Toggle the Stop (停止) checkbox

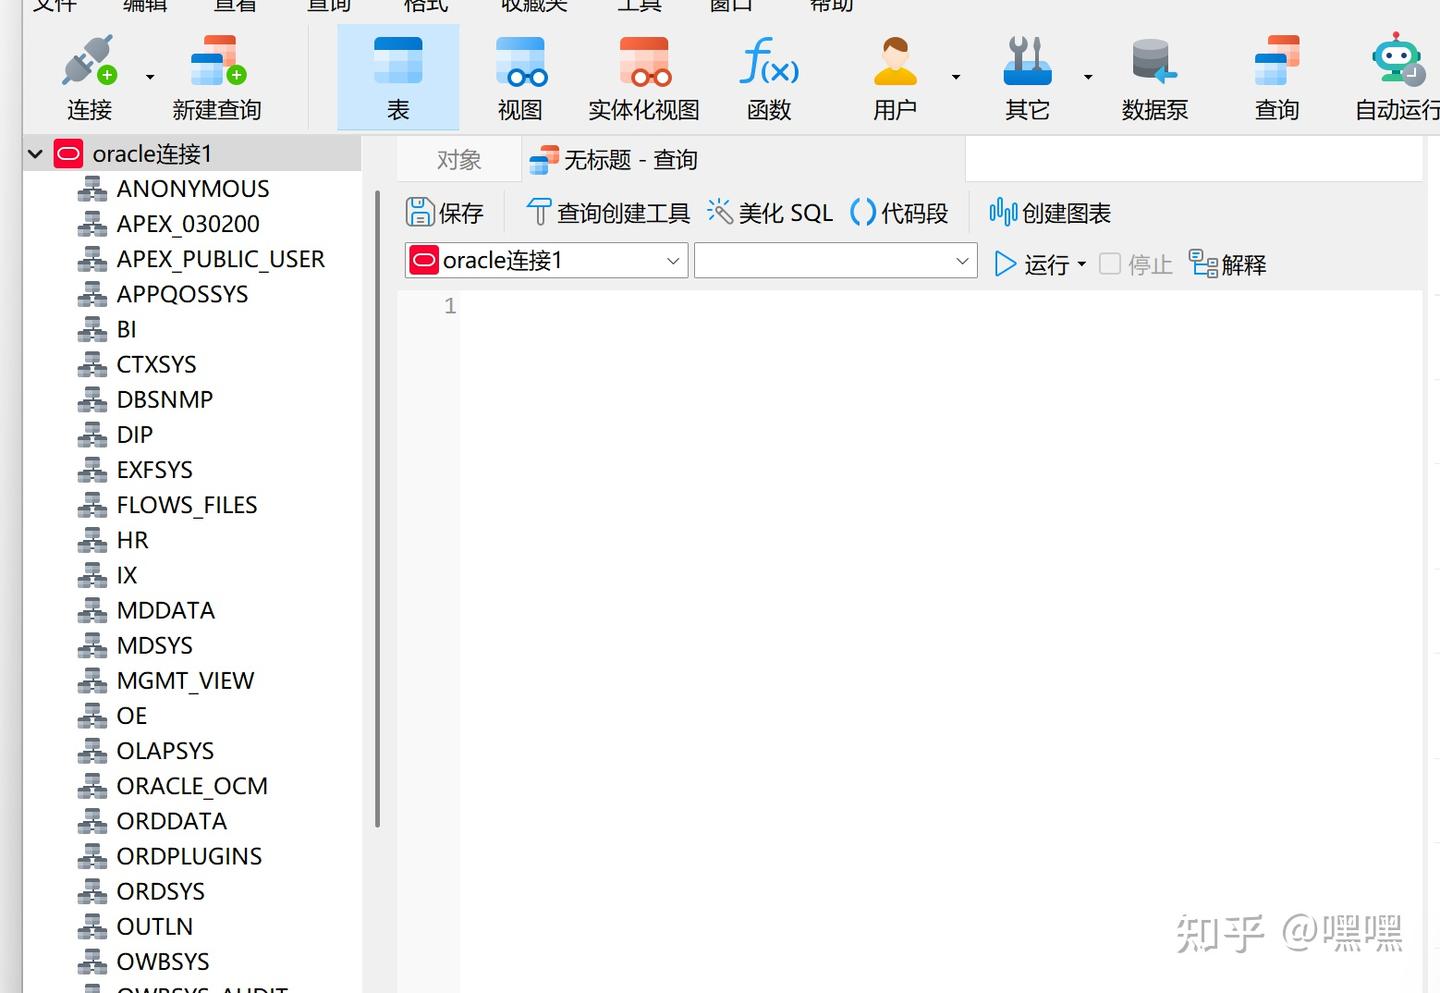[1110, 264]
